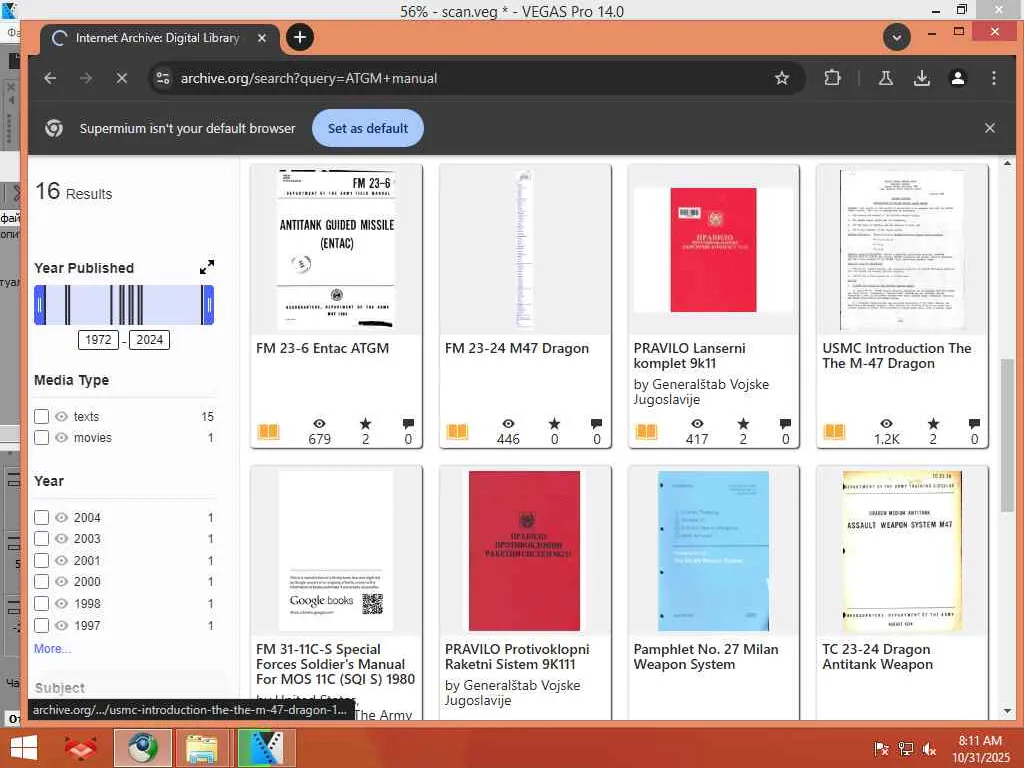Open USMC Introduction The M-47 Dragon title
Screen dimensions: 1024x768
pyautogui.click(x=897, y=356)
